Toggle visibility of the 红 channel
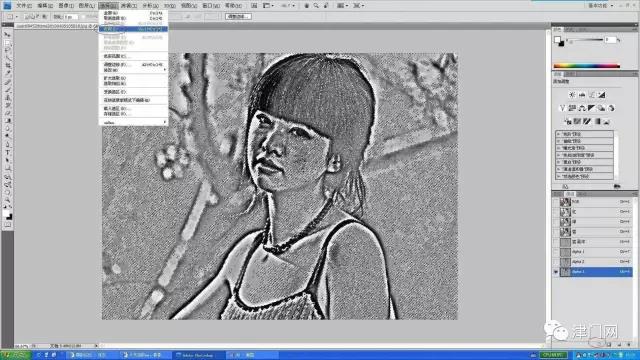 [556, 212]
